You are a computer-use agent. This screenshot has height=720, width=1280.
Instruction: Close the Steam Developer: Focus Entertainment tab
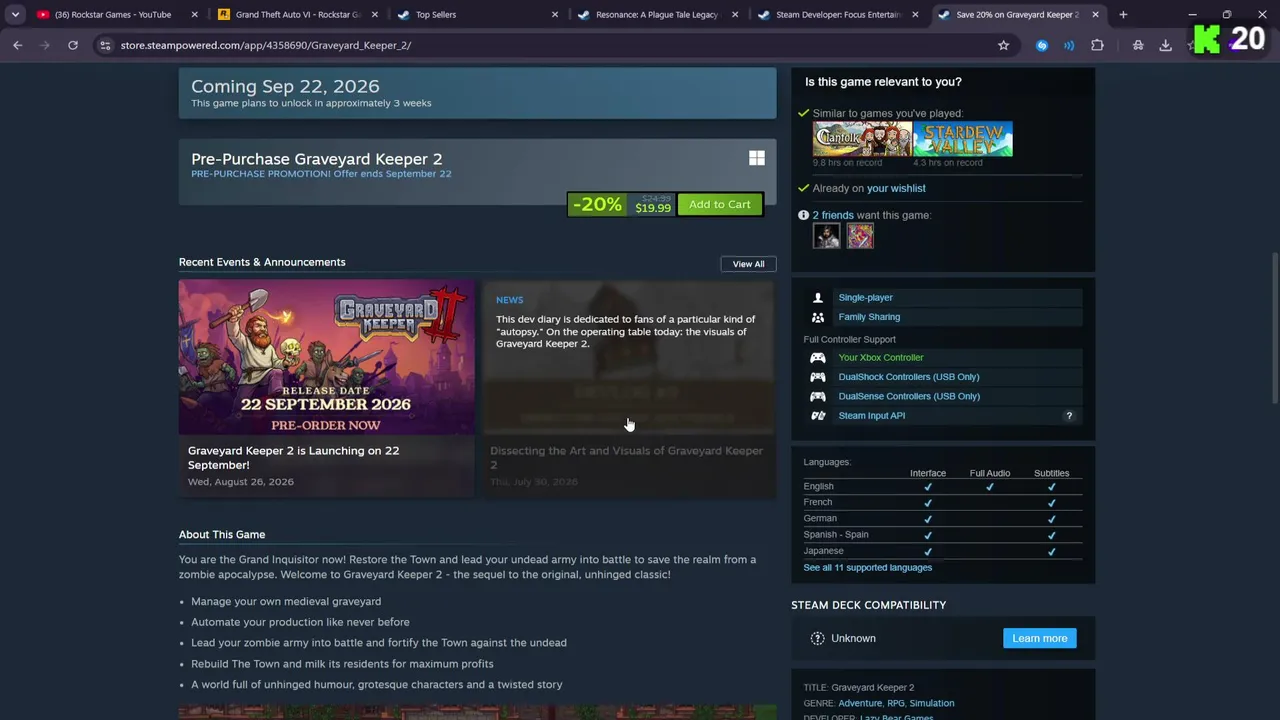click(915, 15)
